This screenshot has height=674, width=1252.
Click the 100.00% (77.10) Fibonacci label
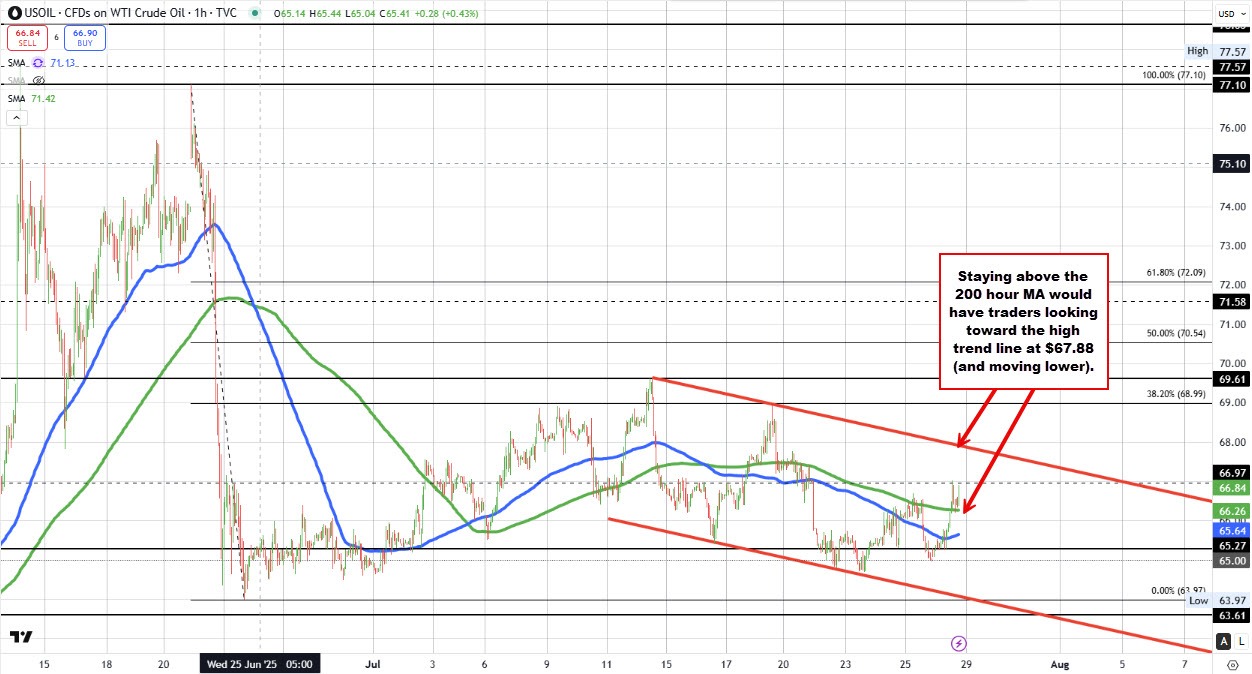(1174, 75)
